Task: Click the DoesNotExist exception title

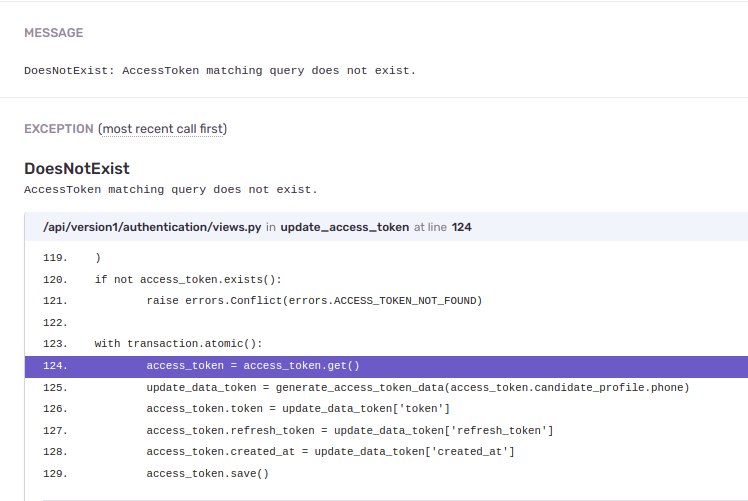Action: pyautogui.click(x=77, y=168)
